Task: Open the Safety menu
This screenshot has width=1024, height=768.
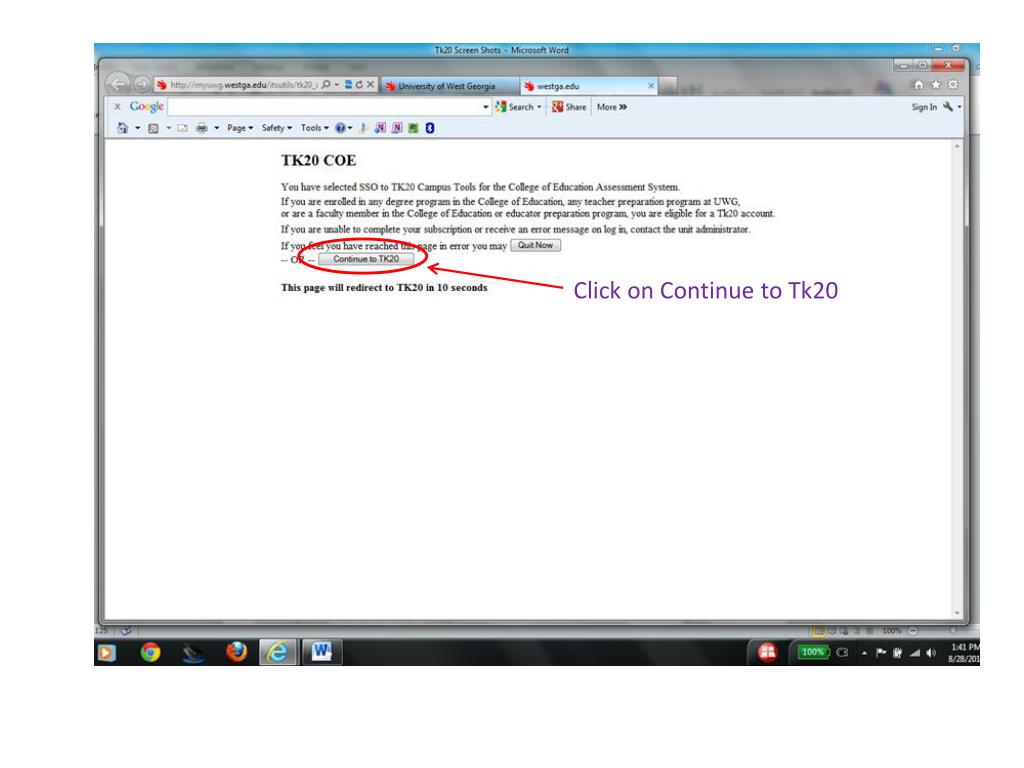Action: point(277,128)
